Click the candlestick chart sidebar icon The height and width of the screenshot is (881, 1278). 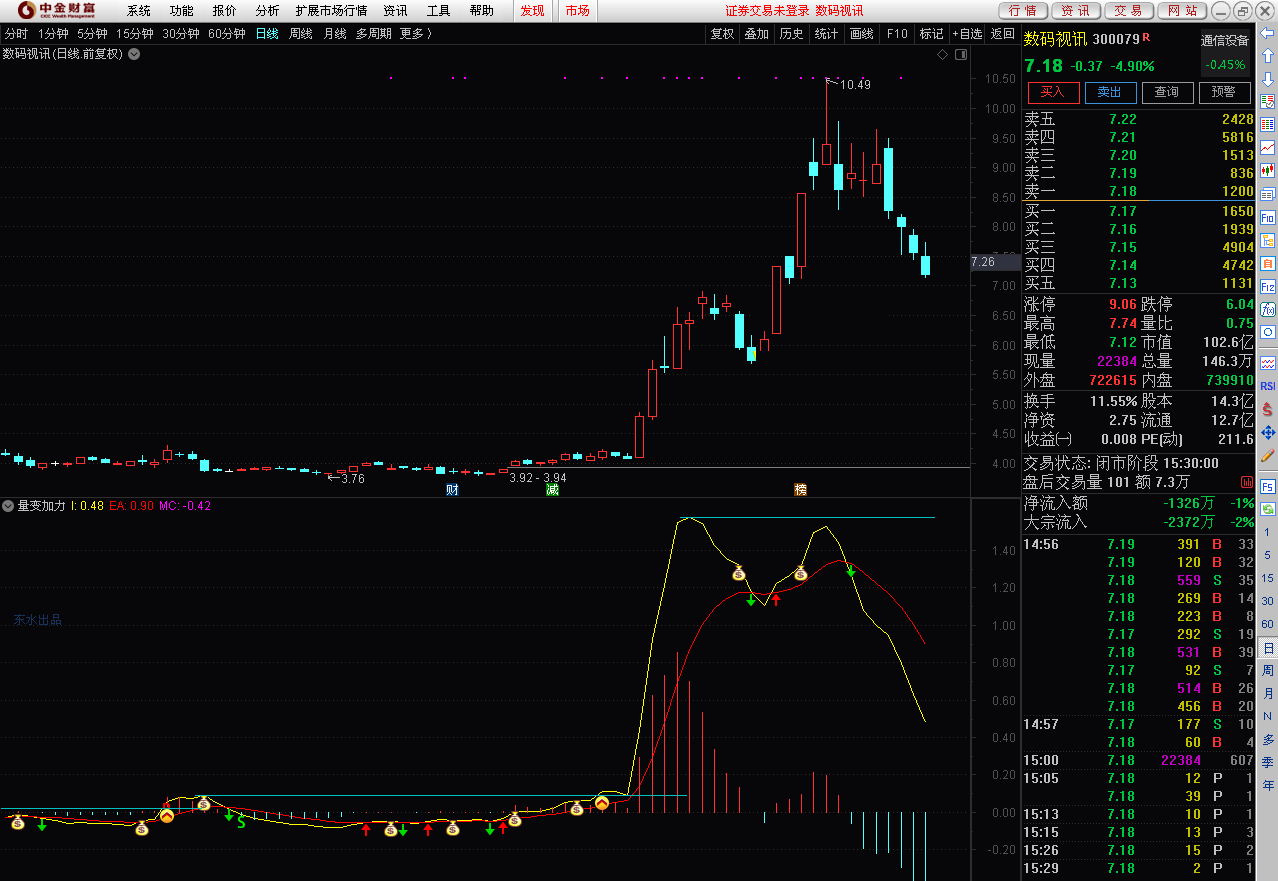click(1267, 170)
